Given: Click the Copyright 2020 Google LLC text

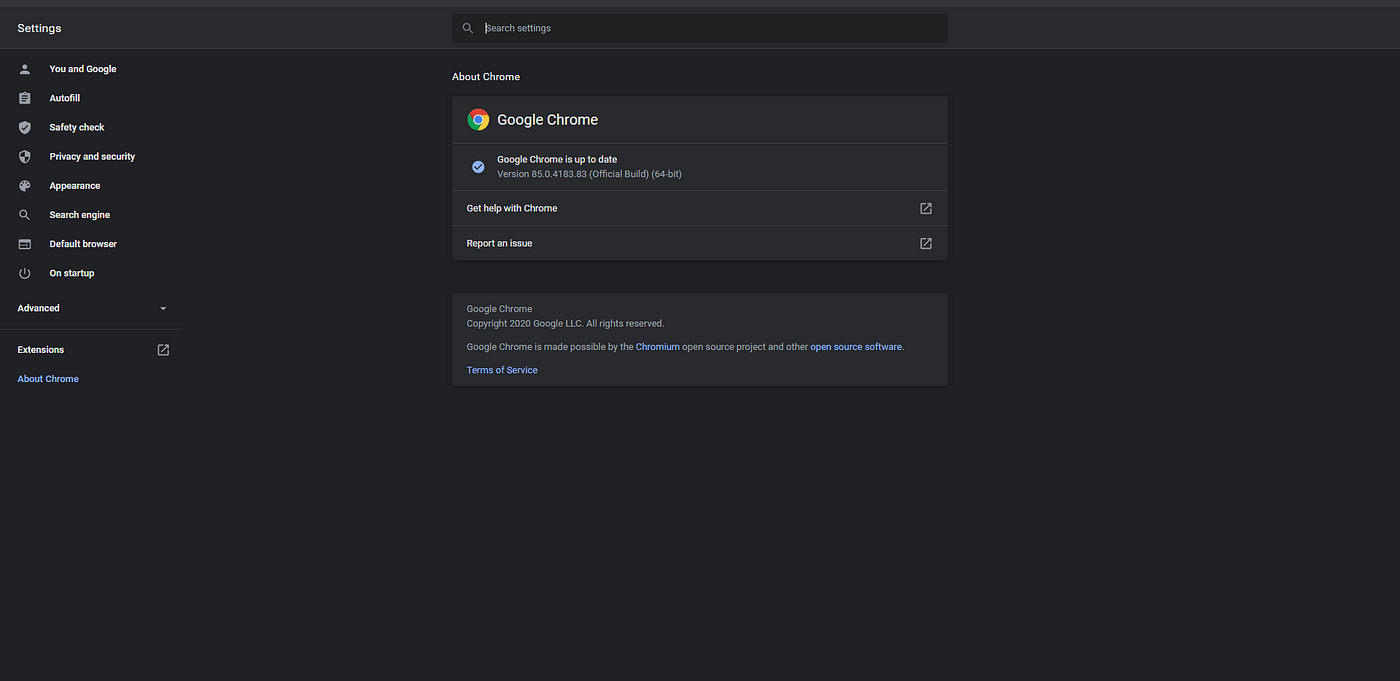Looking at the screenshot, I should point(565,324).
